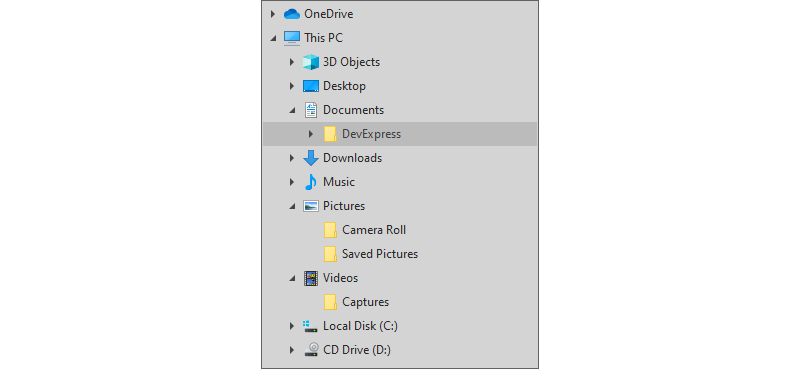This screenshot has height=369, width=800.
Task: Expand the DevExpress folder arrow
Action: click(311, 134)
